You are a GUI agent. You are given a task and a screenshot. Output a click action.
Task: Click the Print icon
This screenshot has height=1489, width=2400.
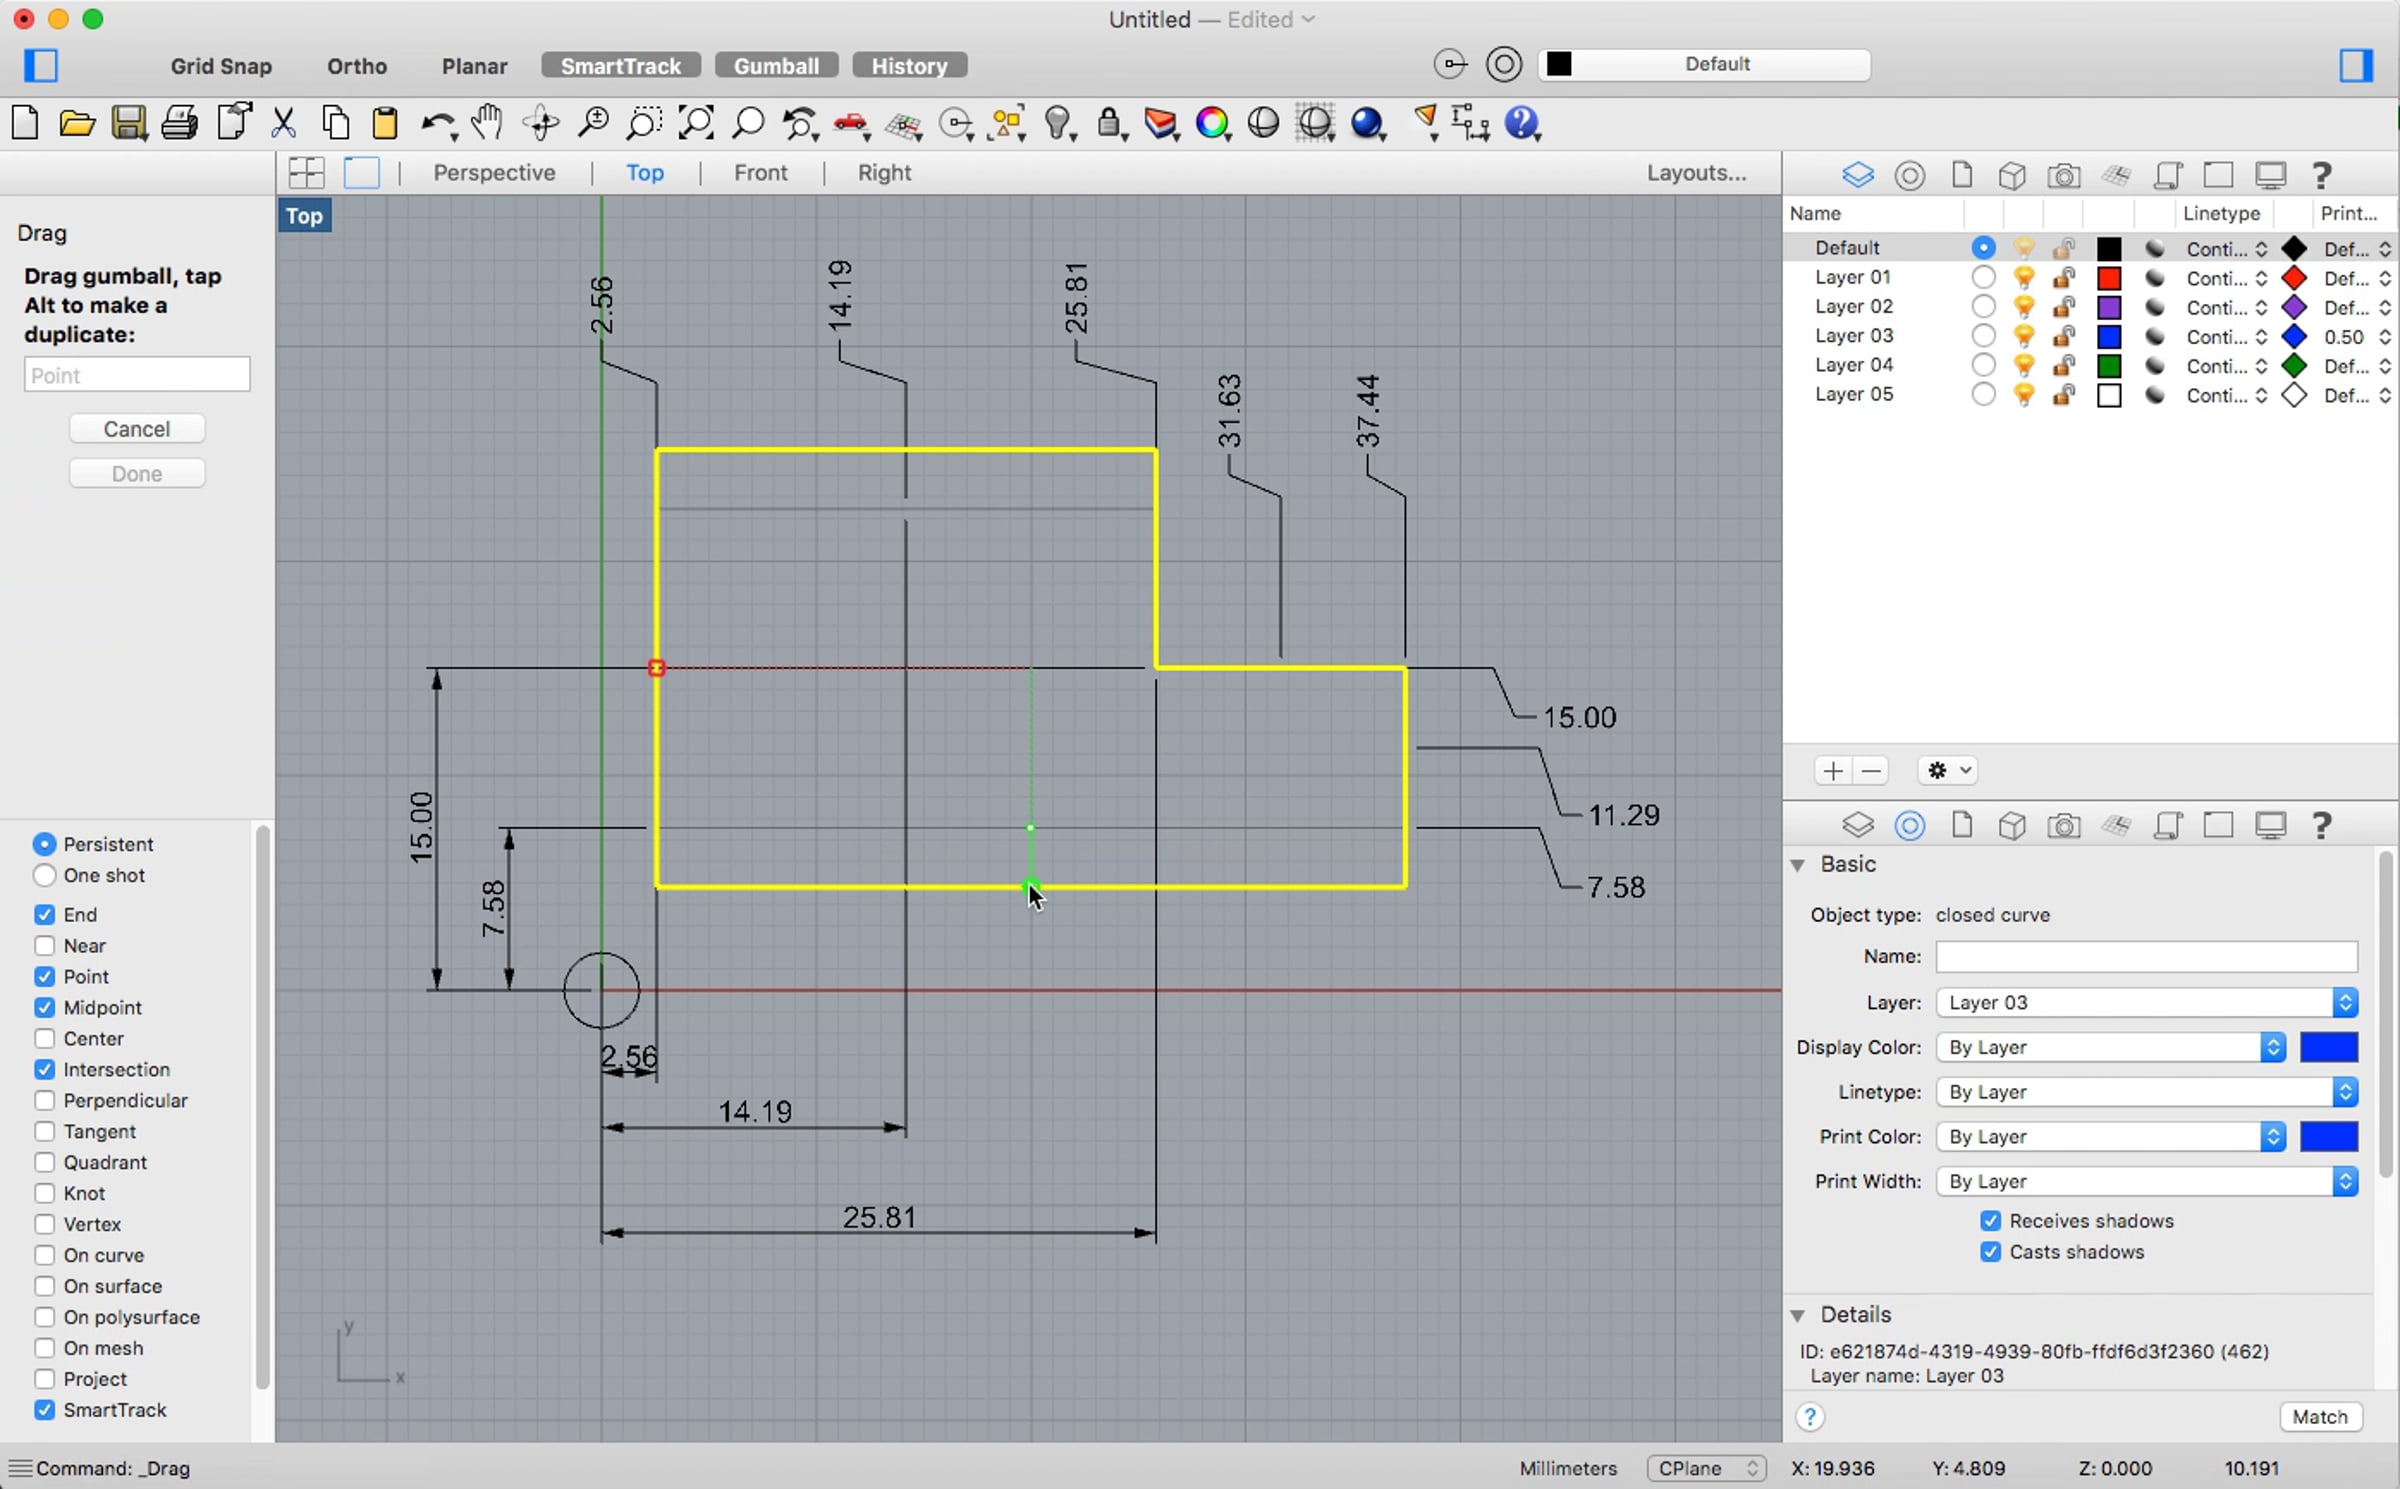pos(180,123)
